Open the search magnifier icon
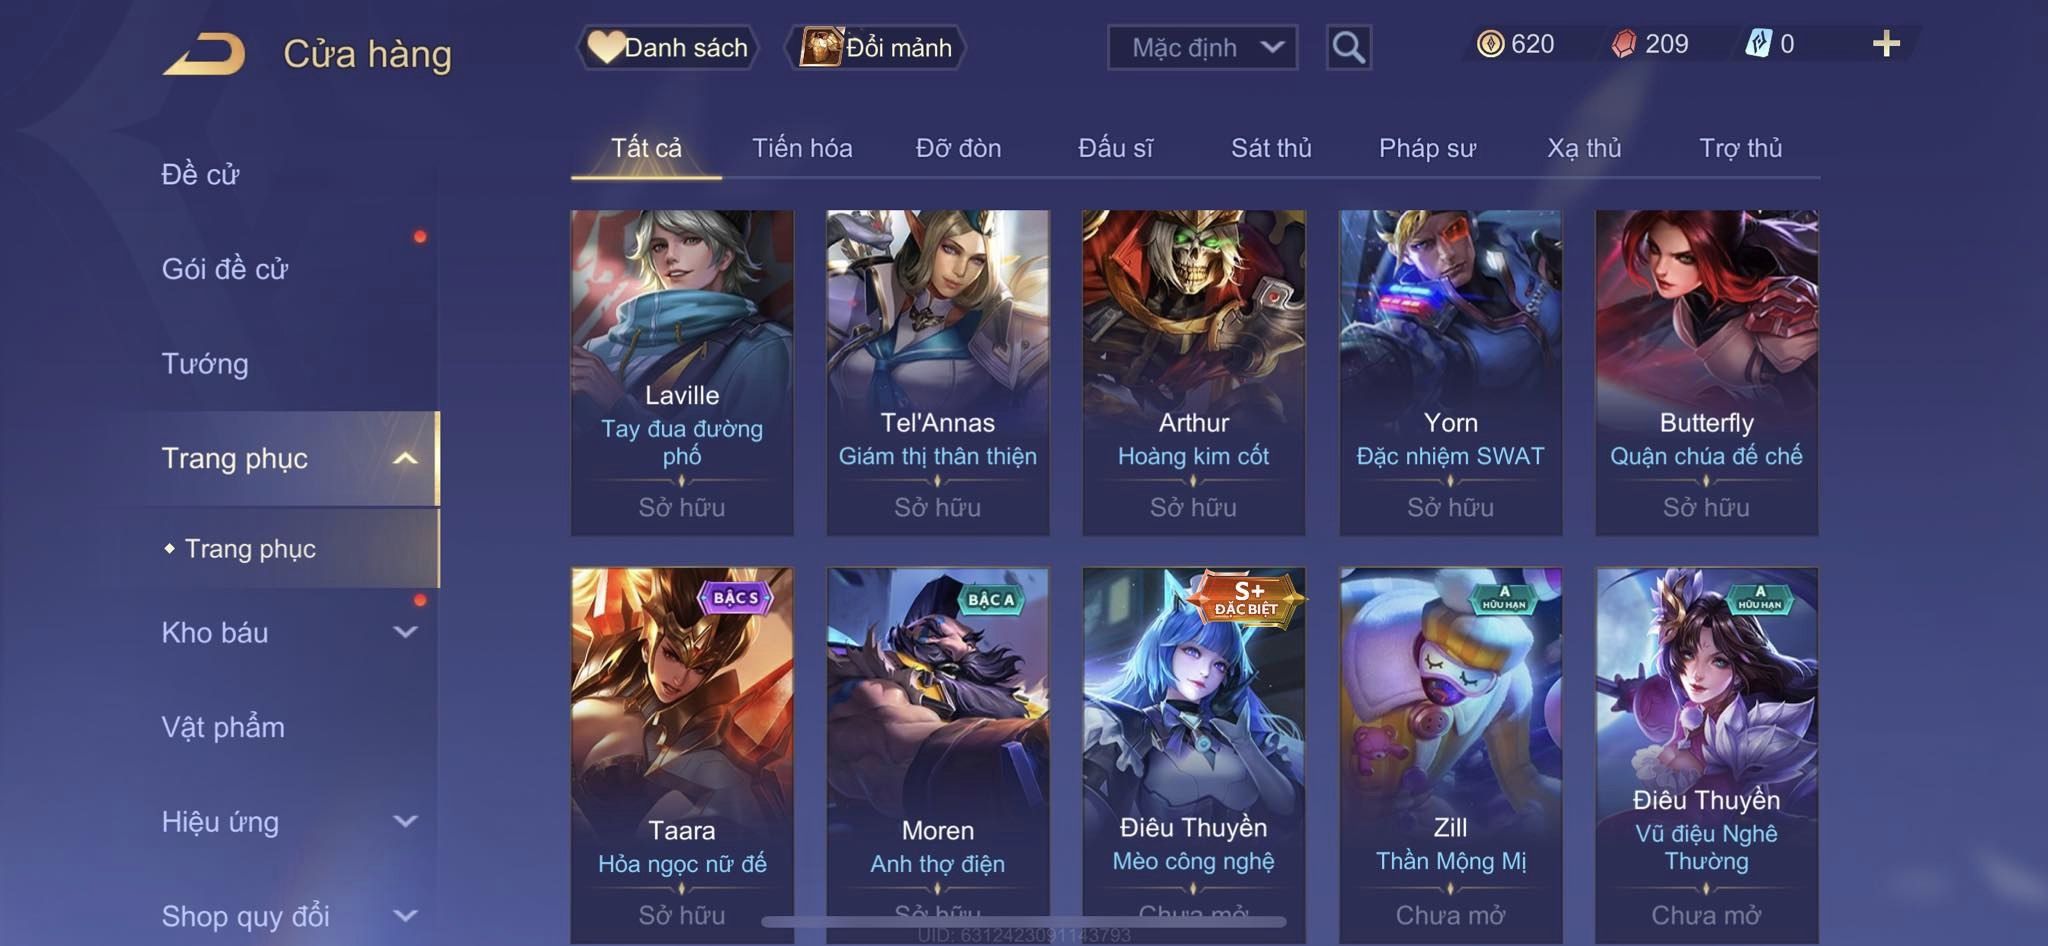The height and width of the screenshot is (946, 2048). click(x=1348, y=47)
